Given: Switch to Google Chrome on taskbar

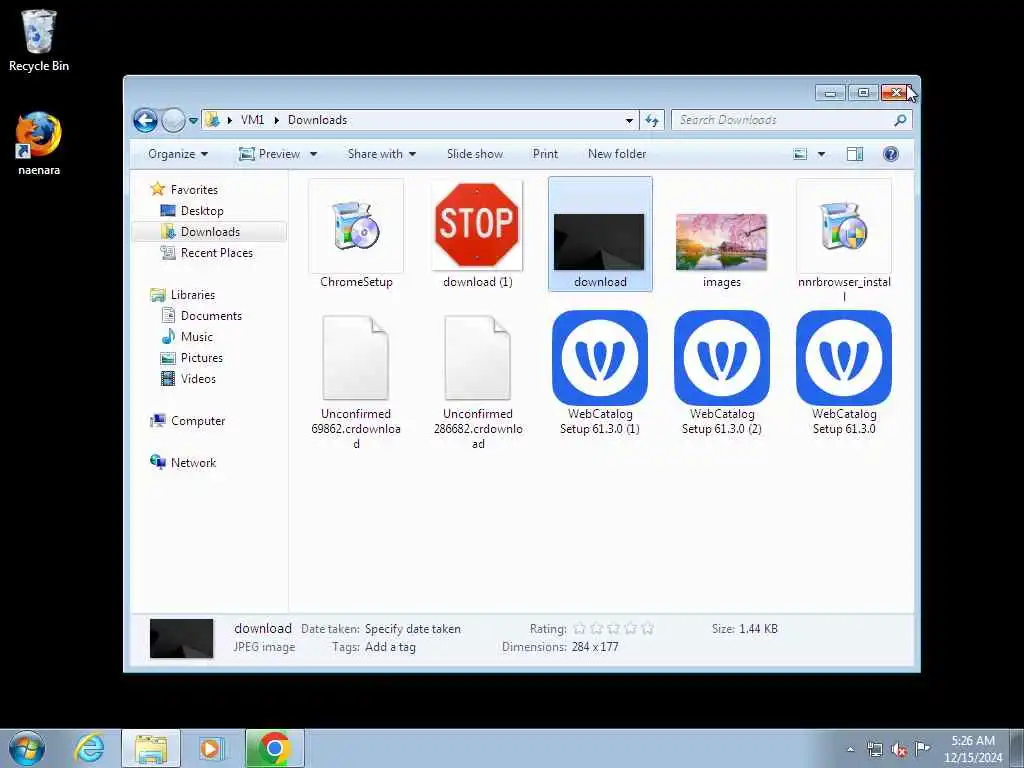Looking at the screenshot, I should [x=274, y=748].
